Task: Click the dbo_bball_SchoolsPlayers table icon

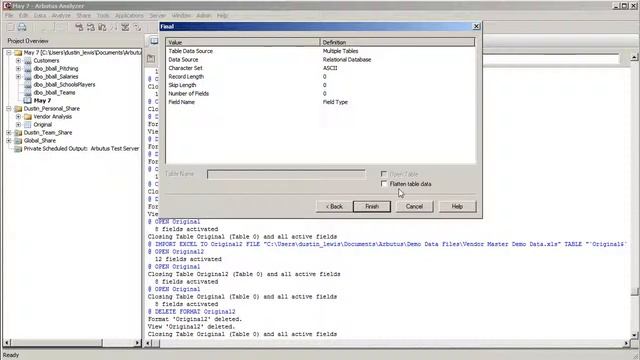Action: click(x=28, y=84)
